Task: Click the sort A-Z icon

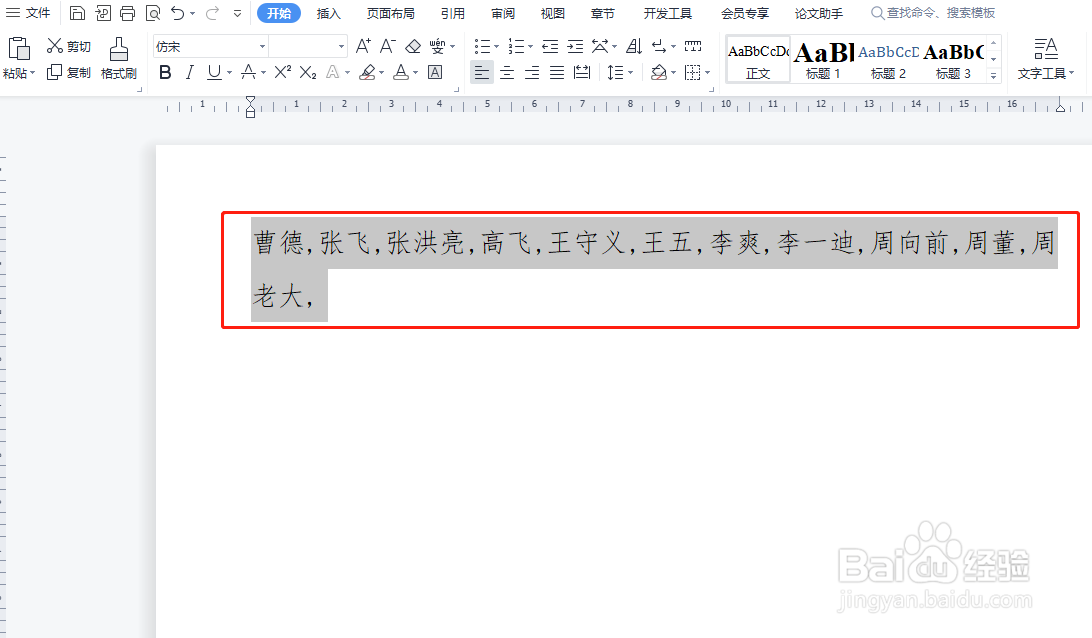Action: [634, 47]
